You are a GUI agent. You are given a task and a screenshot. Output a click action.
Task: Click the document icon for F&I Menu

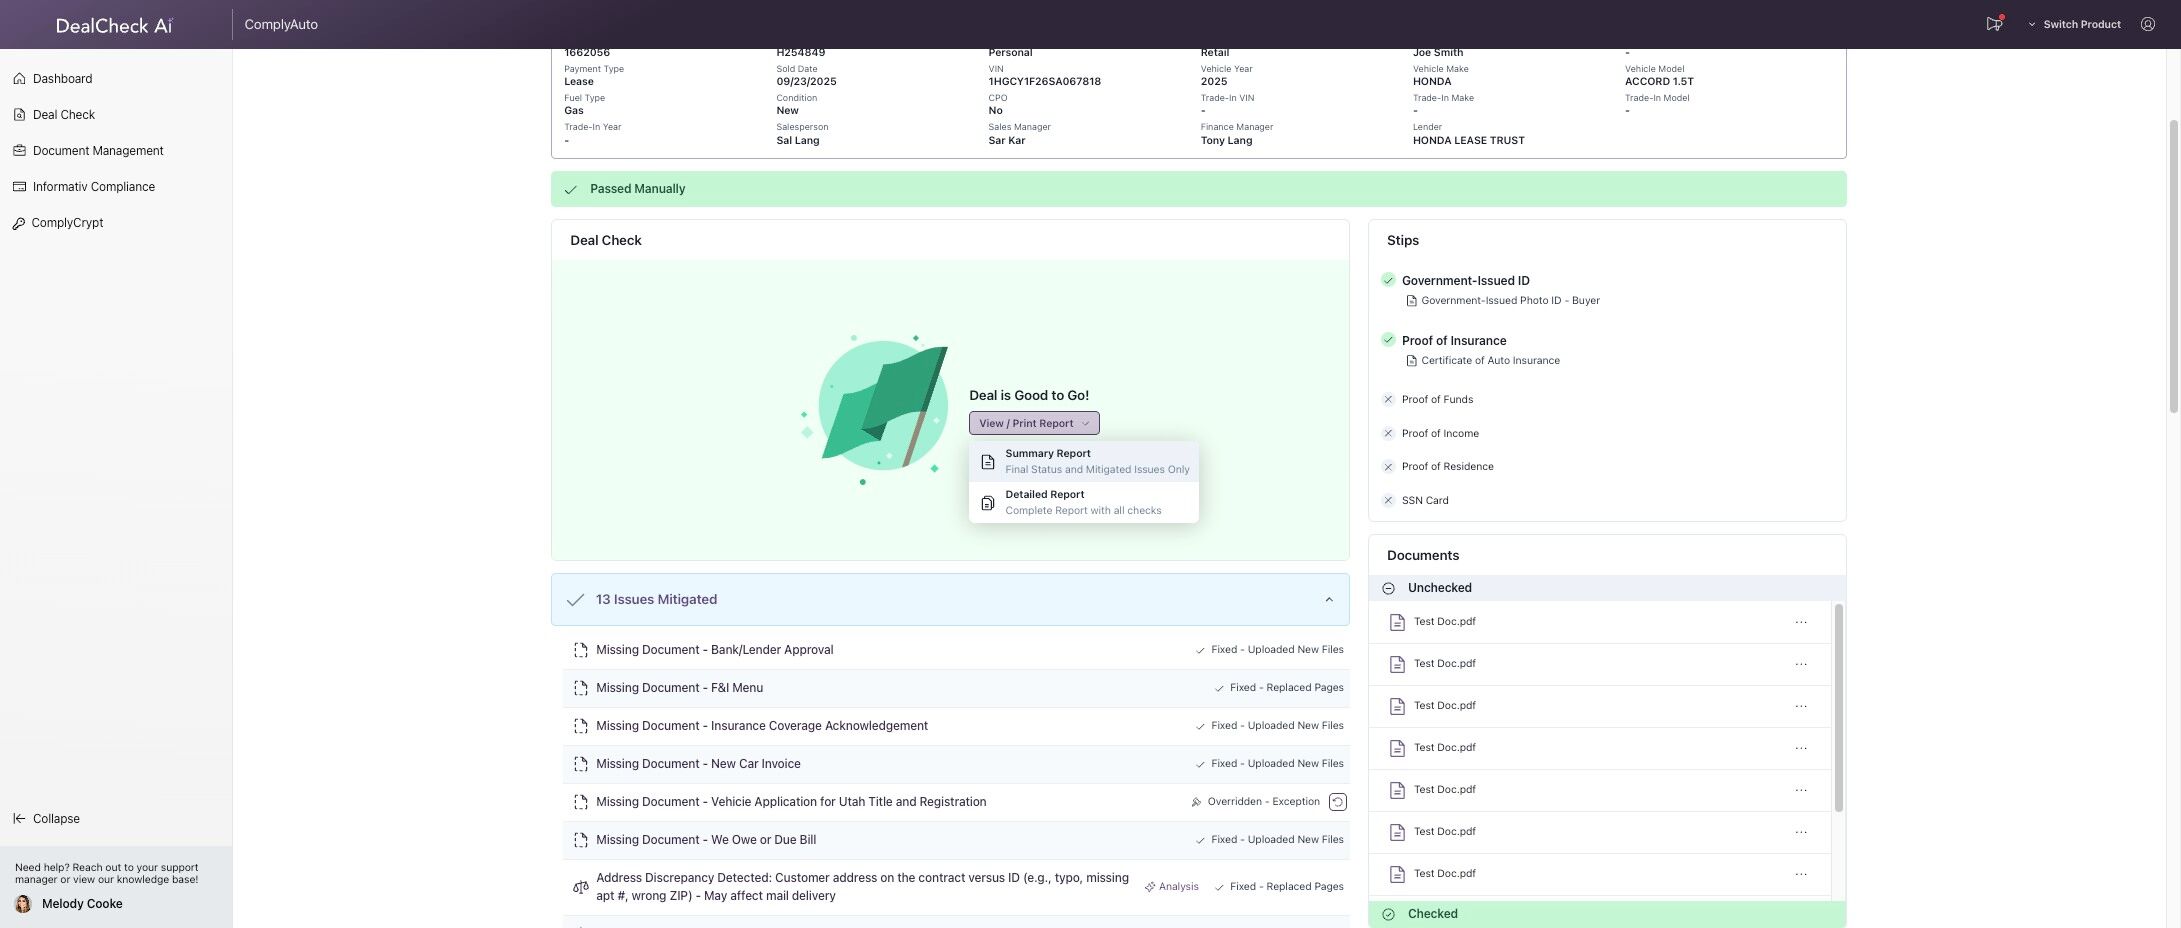coord(580,688)
